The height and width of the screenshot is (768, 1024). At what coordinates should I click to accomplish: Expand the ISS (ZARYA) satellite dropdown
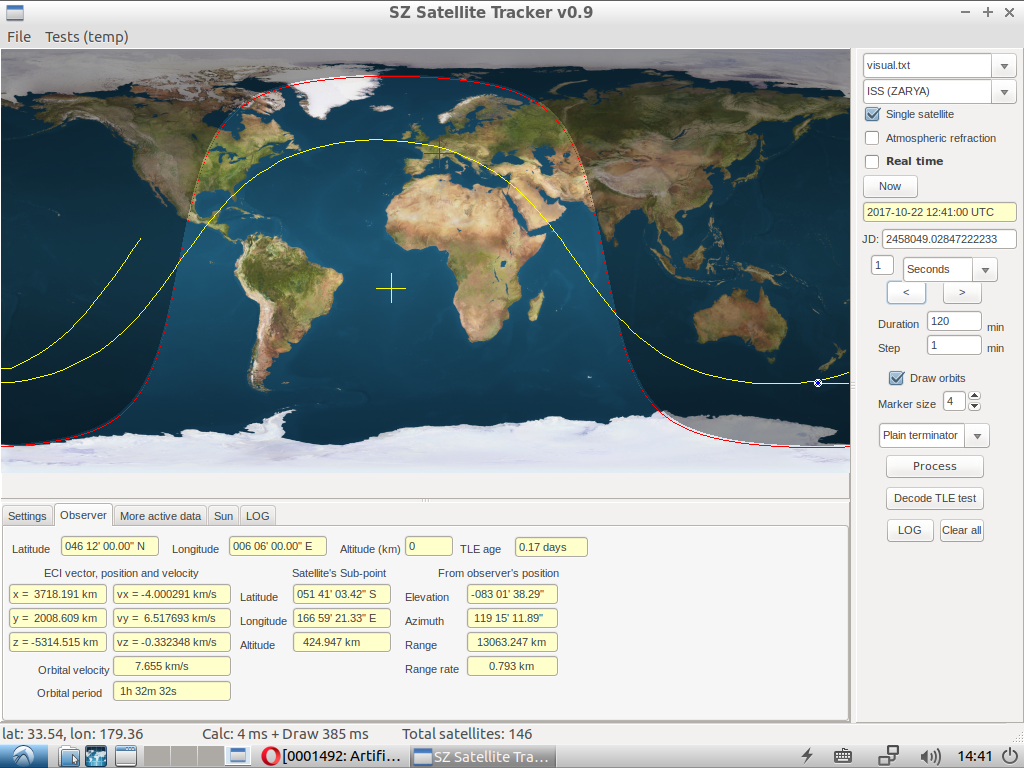point(1004,91)
